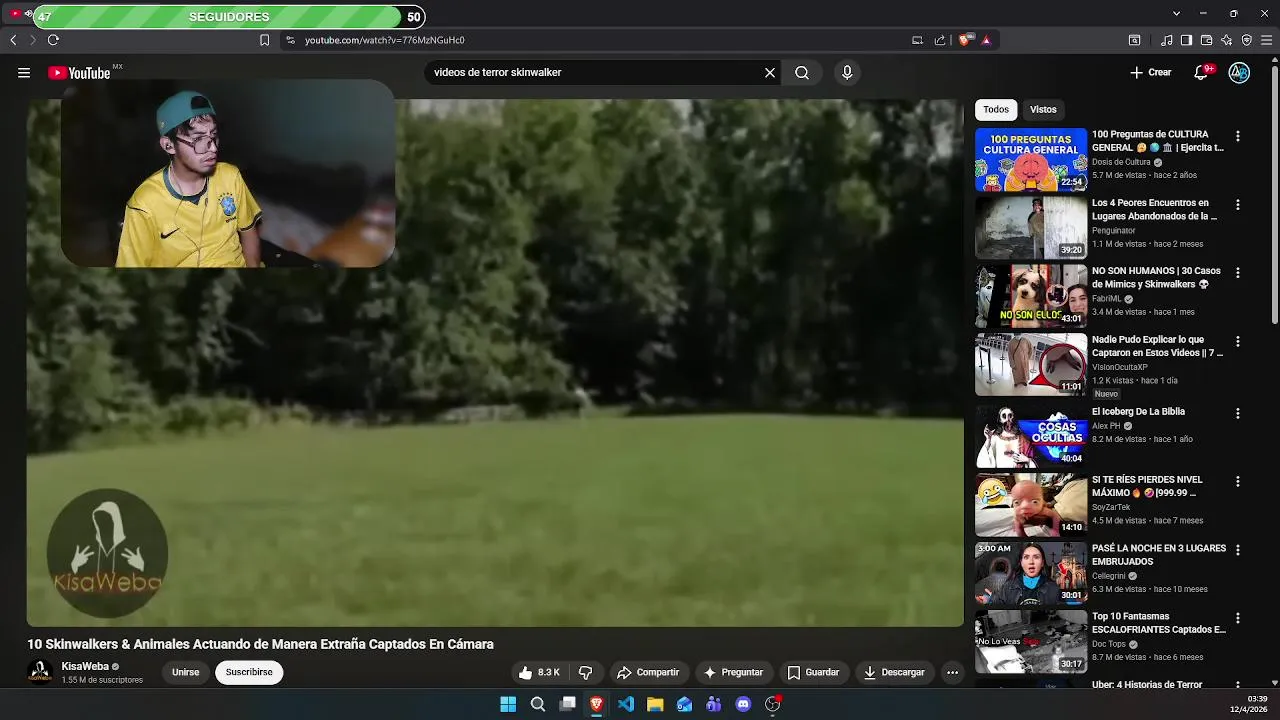
Task: Open 100 Preguntas de Cultura General thumbnail
Action: click(1031, 159)
